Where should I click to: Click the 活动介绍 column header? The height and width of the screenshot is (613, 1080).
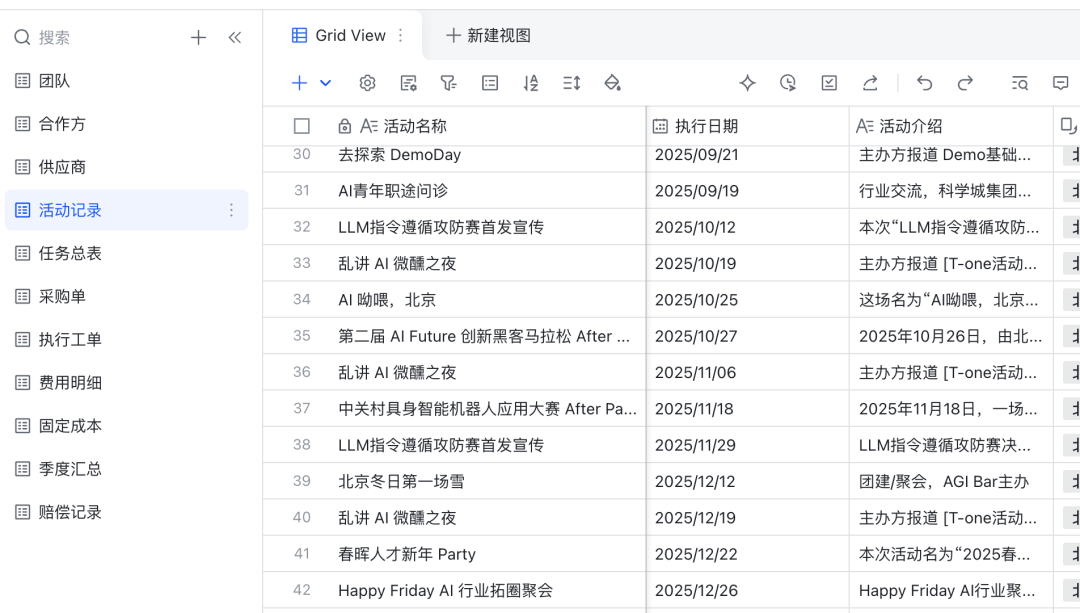point(951,126)
